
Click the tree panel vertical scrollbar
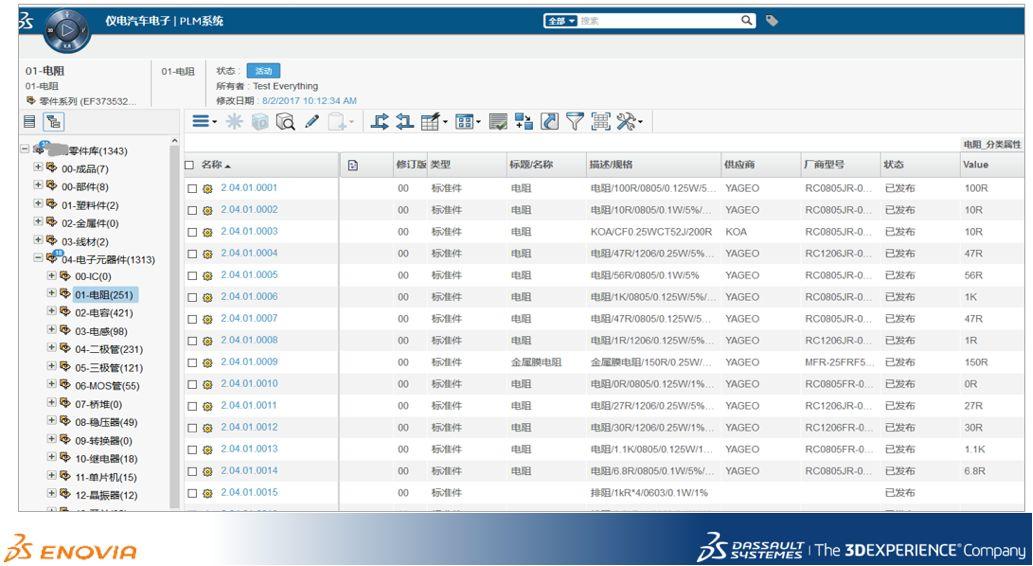coord(175,323)
